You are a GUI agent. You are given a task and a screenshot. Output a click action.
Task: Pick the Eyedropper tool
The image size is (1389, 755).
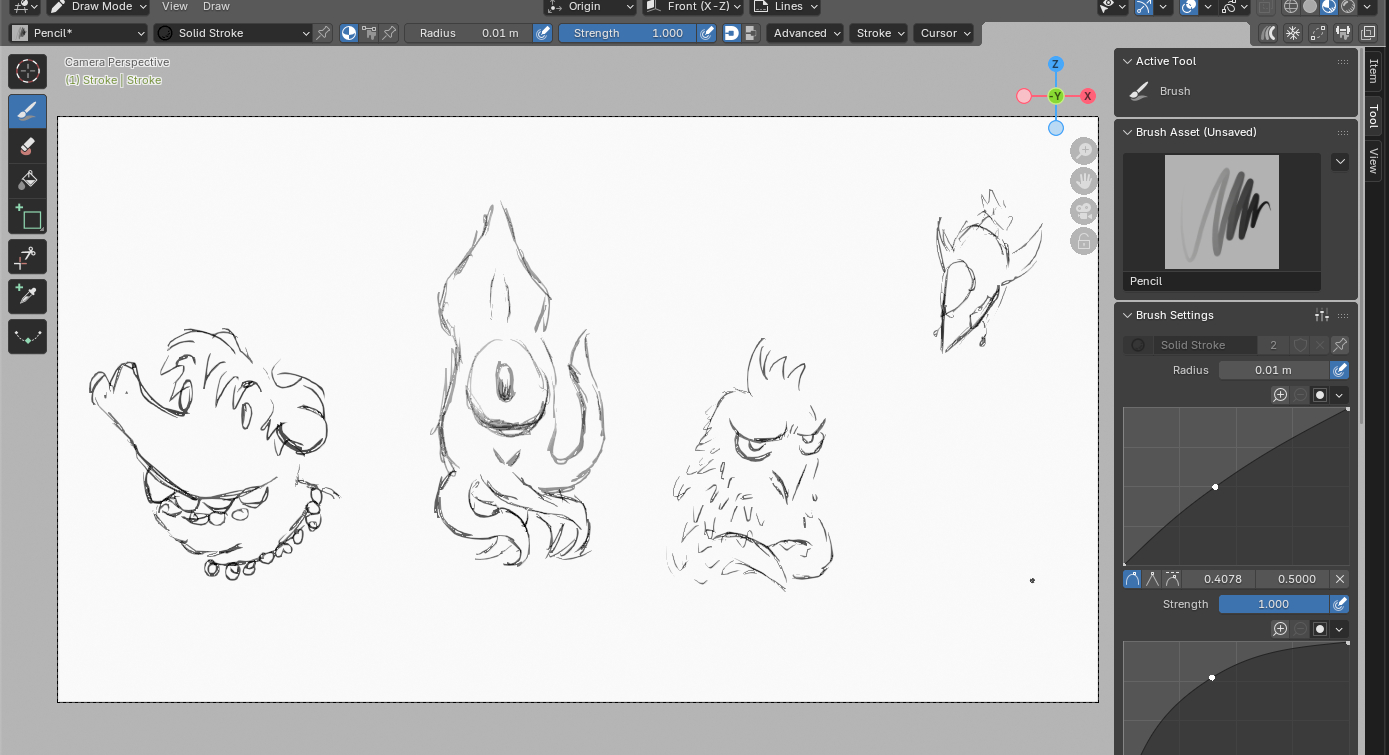(27, 296)
